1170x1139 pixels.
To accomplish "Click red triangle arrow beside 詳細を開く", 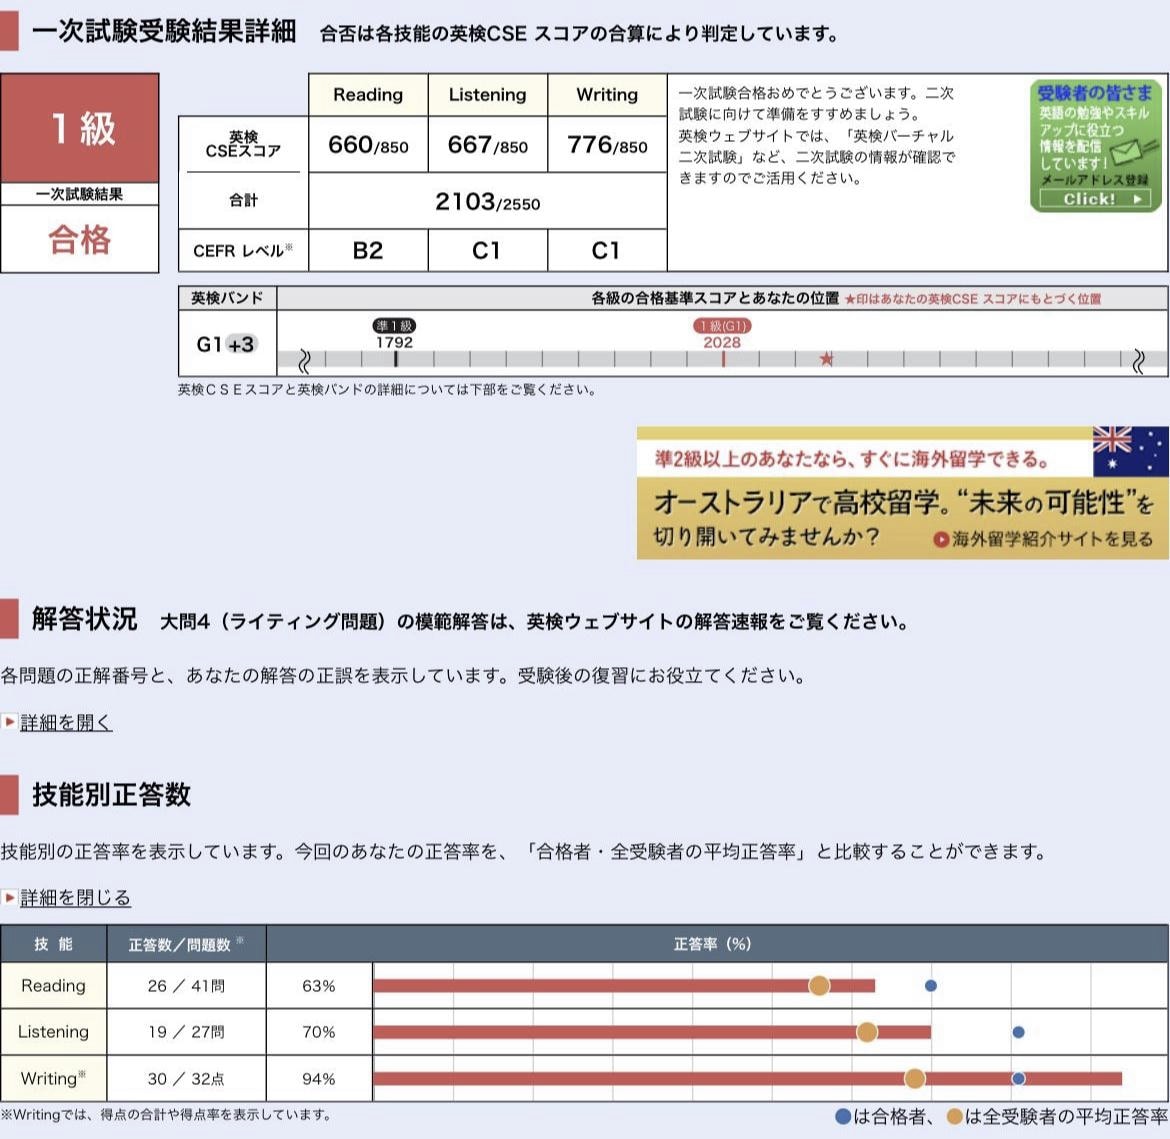I will (9, 722).
